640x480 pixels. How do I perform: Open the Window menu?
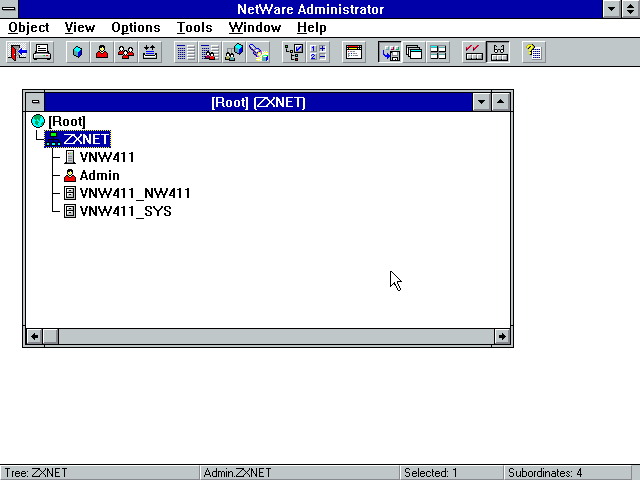click(x=255, y=28)
